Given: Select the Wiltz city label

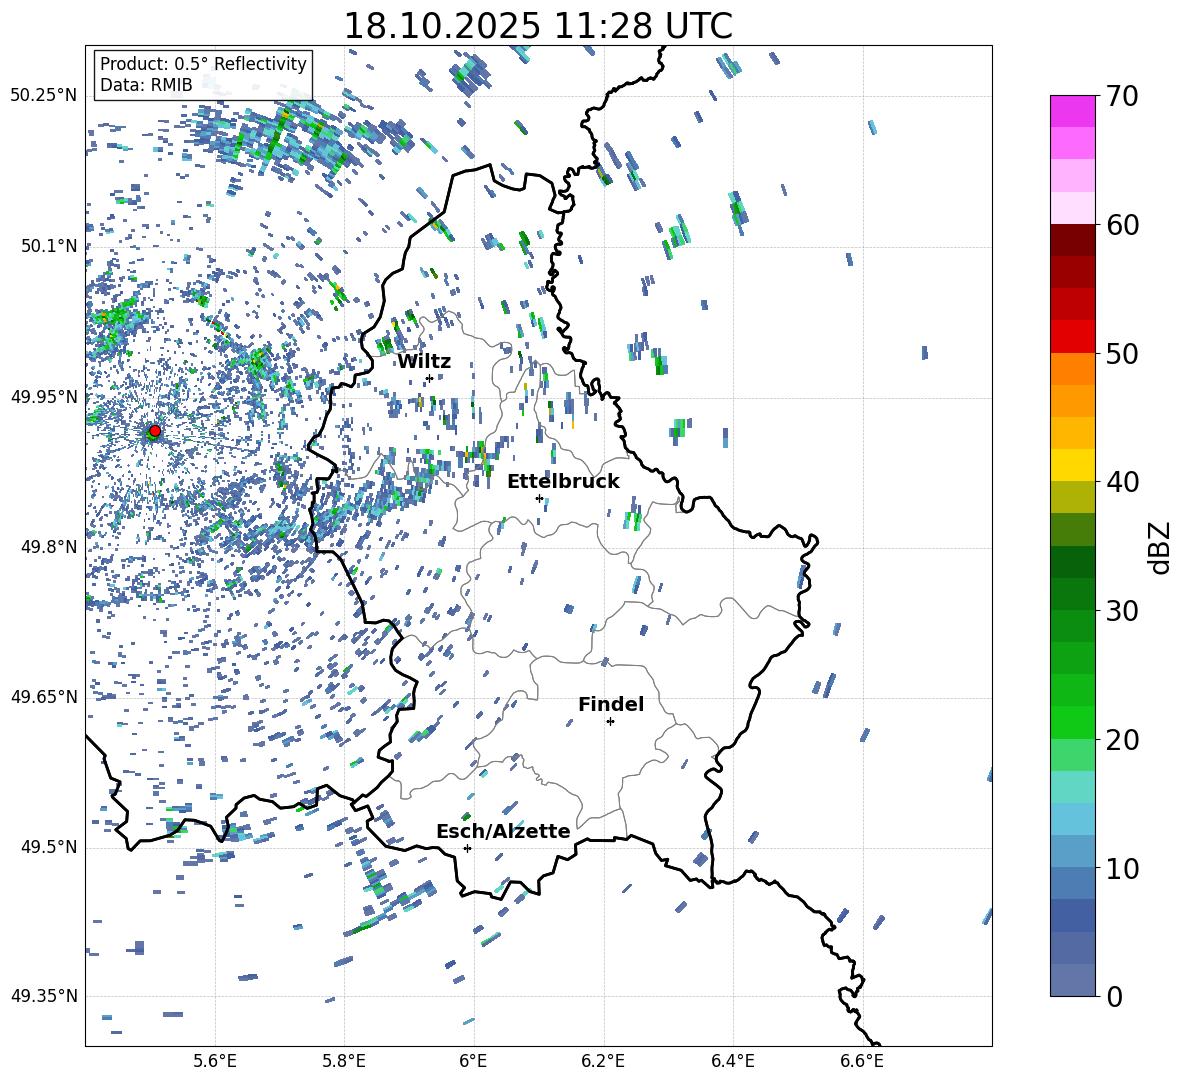Looking at the screenshot, I should tap(424, 362).
